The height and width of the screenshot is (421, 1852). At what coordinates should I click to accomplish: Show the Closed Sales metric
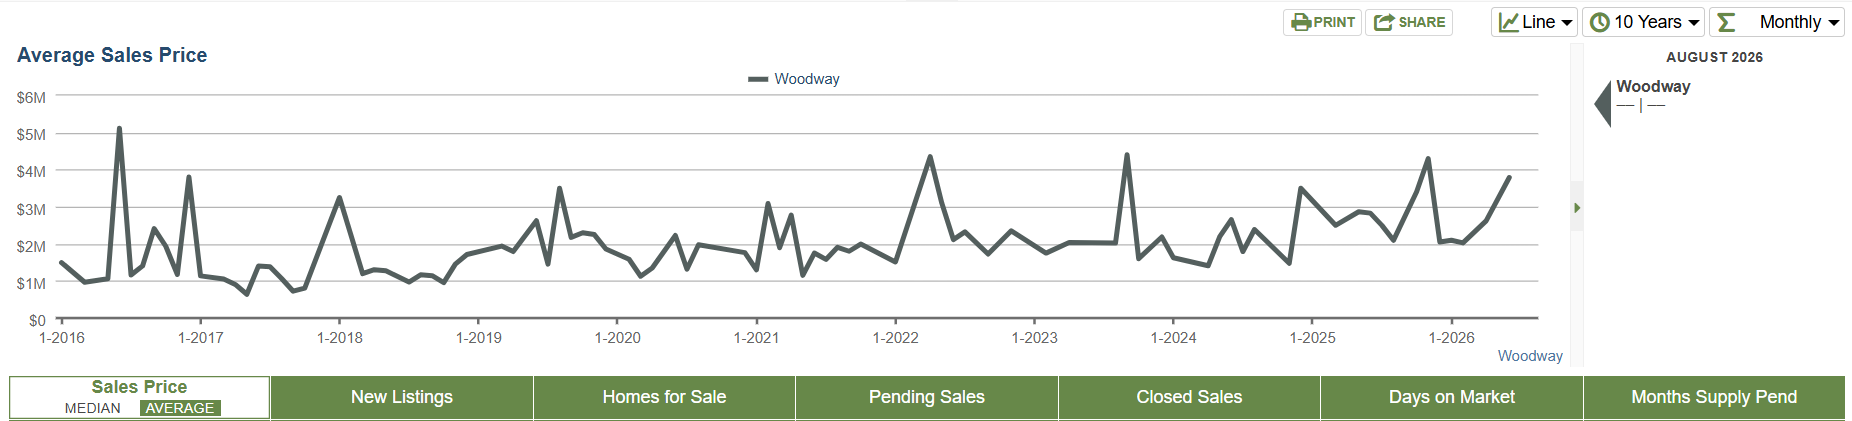tap(1189, 397)
